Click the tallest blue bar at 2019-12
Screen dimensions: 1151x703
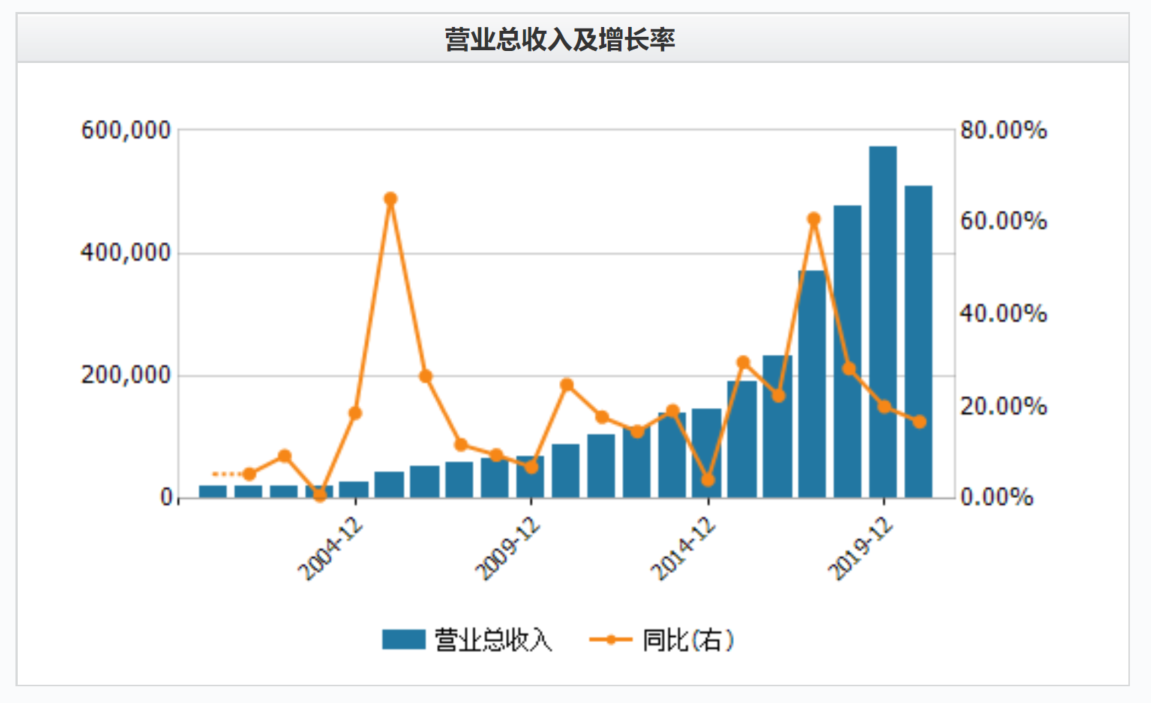pyautogui.click(x=882, y=322)
